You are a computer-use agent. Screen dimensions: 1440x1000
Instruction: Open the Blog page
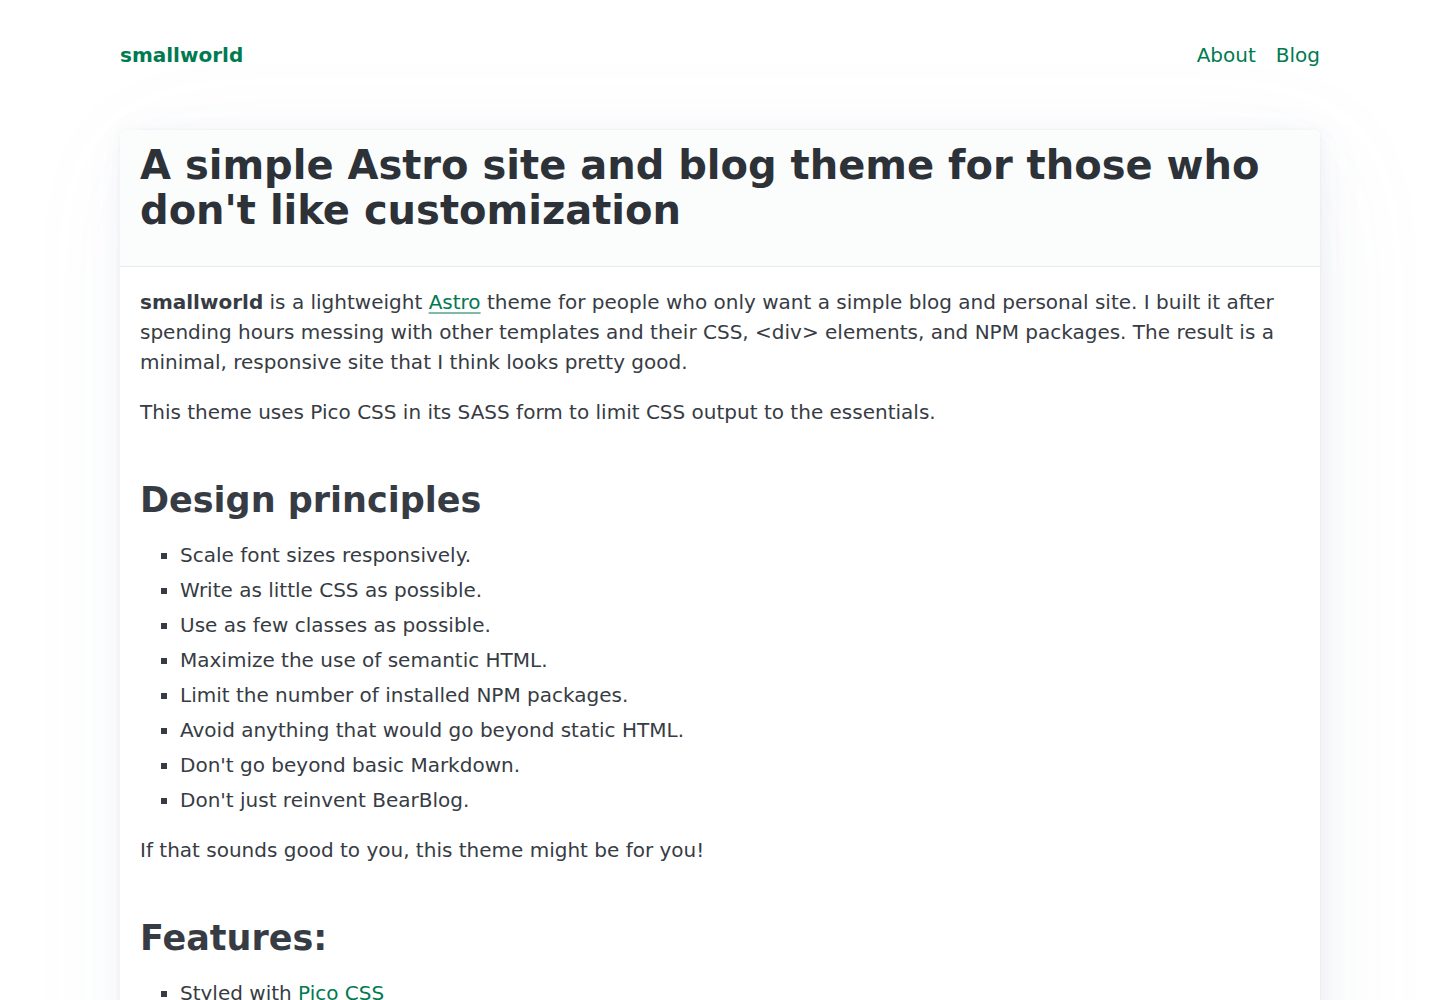[1297, 55]
